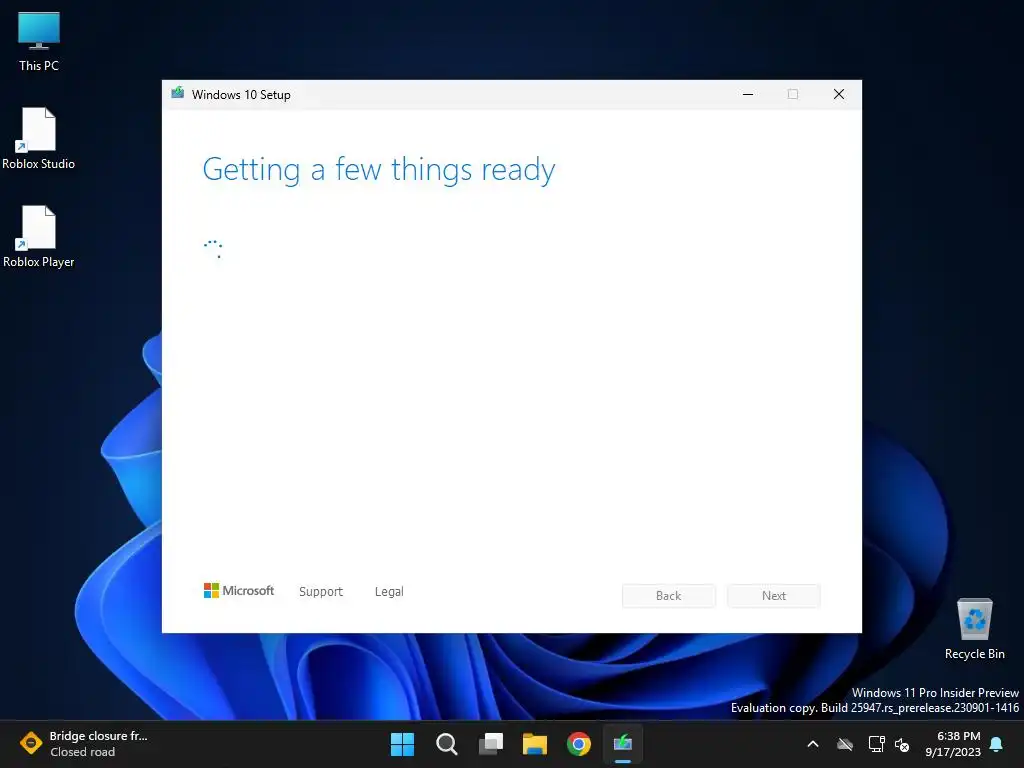
Task: Click the network status tray icon
Action: [876, 744]
